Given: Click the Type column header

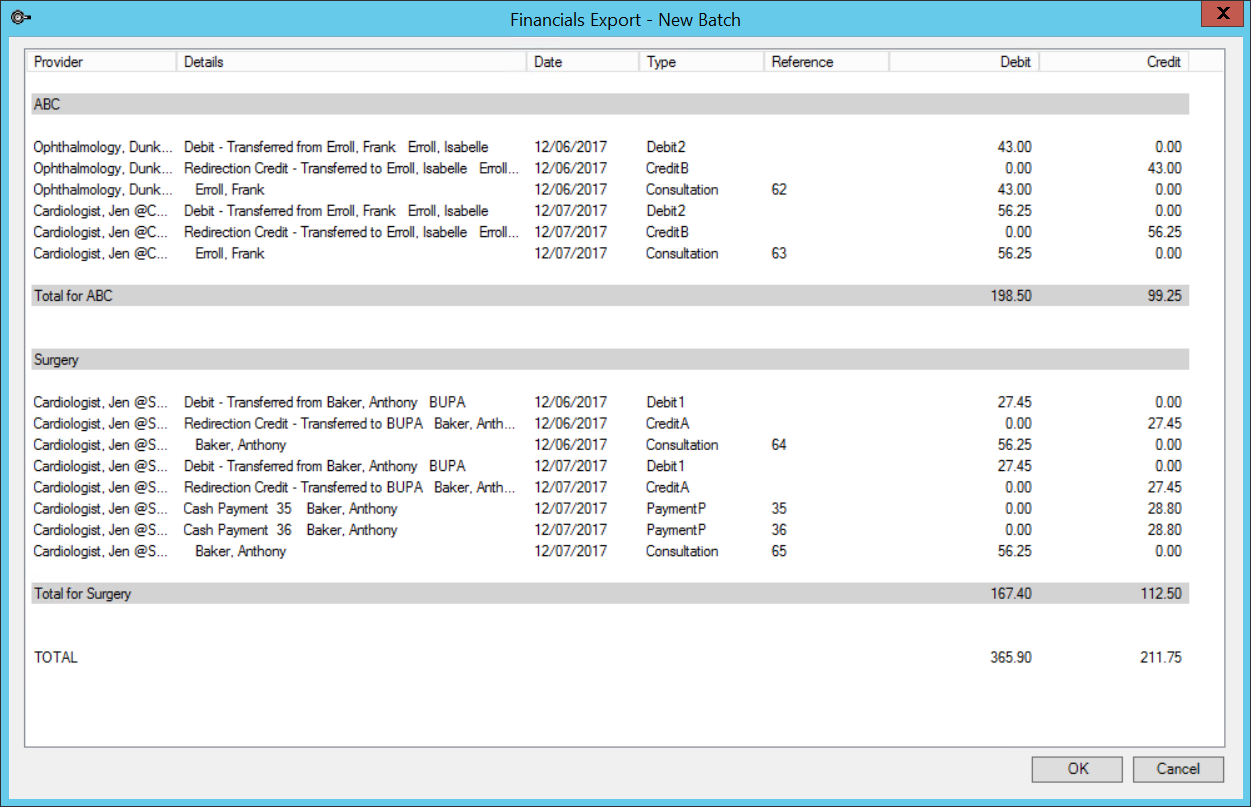Looking at the screenshot, I should click(x=701, y=62).
